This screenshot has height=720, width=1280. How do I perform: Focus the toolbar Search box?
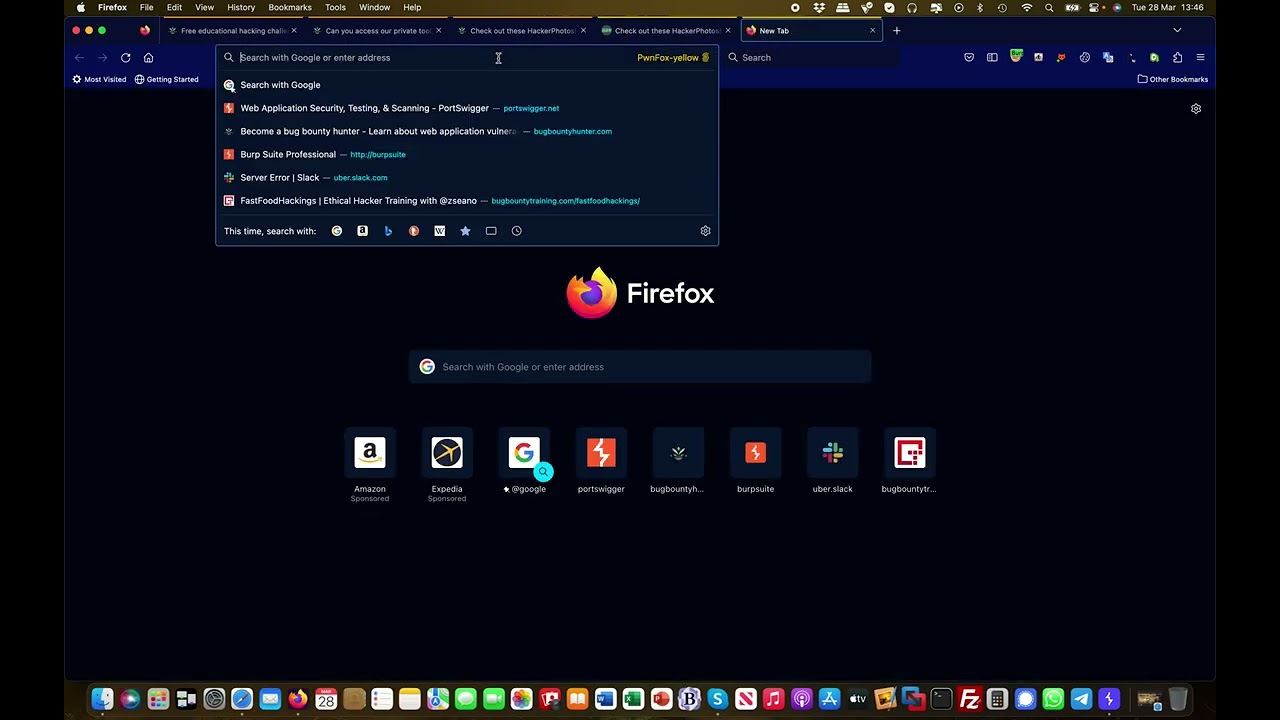point(810,57)
